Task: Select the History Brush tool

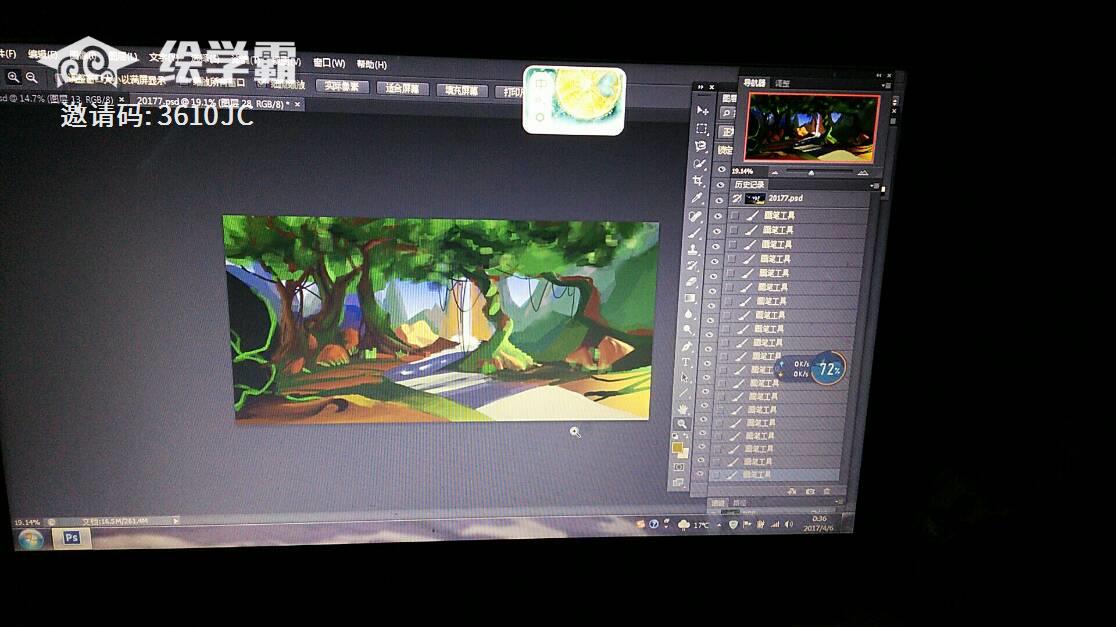Action: (693, 265)
